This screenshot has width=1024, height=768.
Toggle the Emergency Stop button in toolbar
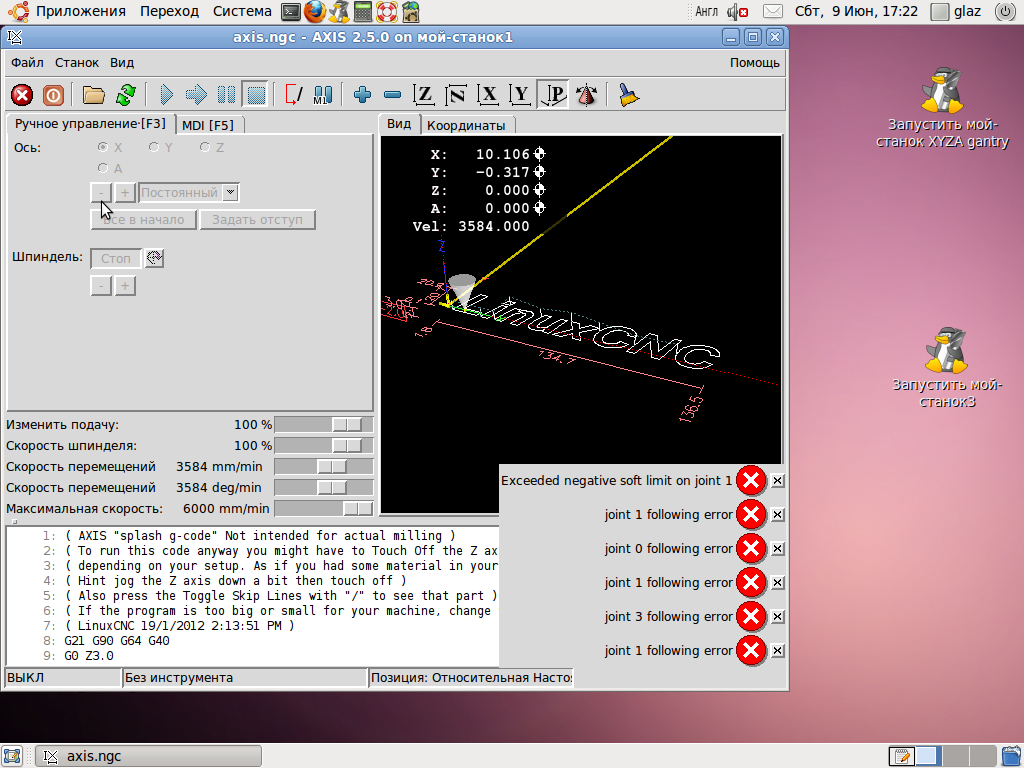(22, 95)
